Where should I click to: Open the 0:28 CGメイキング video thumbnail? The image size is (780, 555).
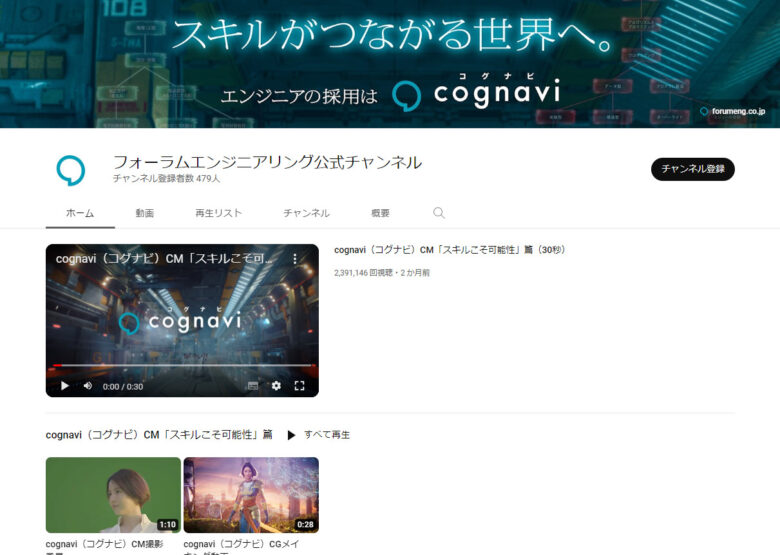click(251, 495)
